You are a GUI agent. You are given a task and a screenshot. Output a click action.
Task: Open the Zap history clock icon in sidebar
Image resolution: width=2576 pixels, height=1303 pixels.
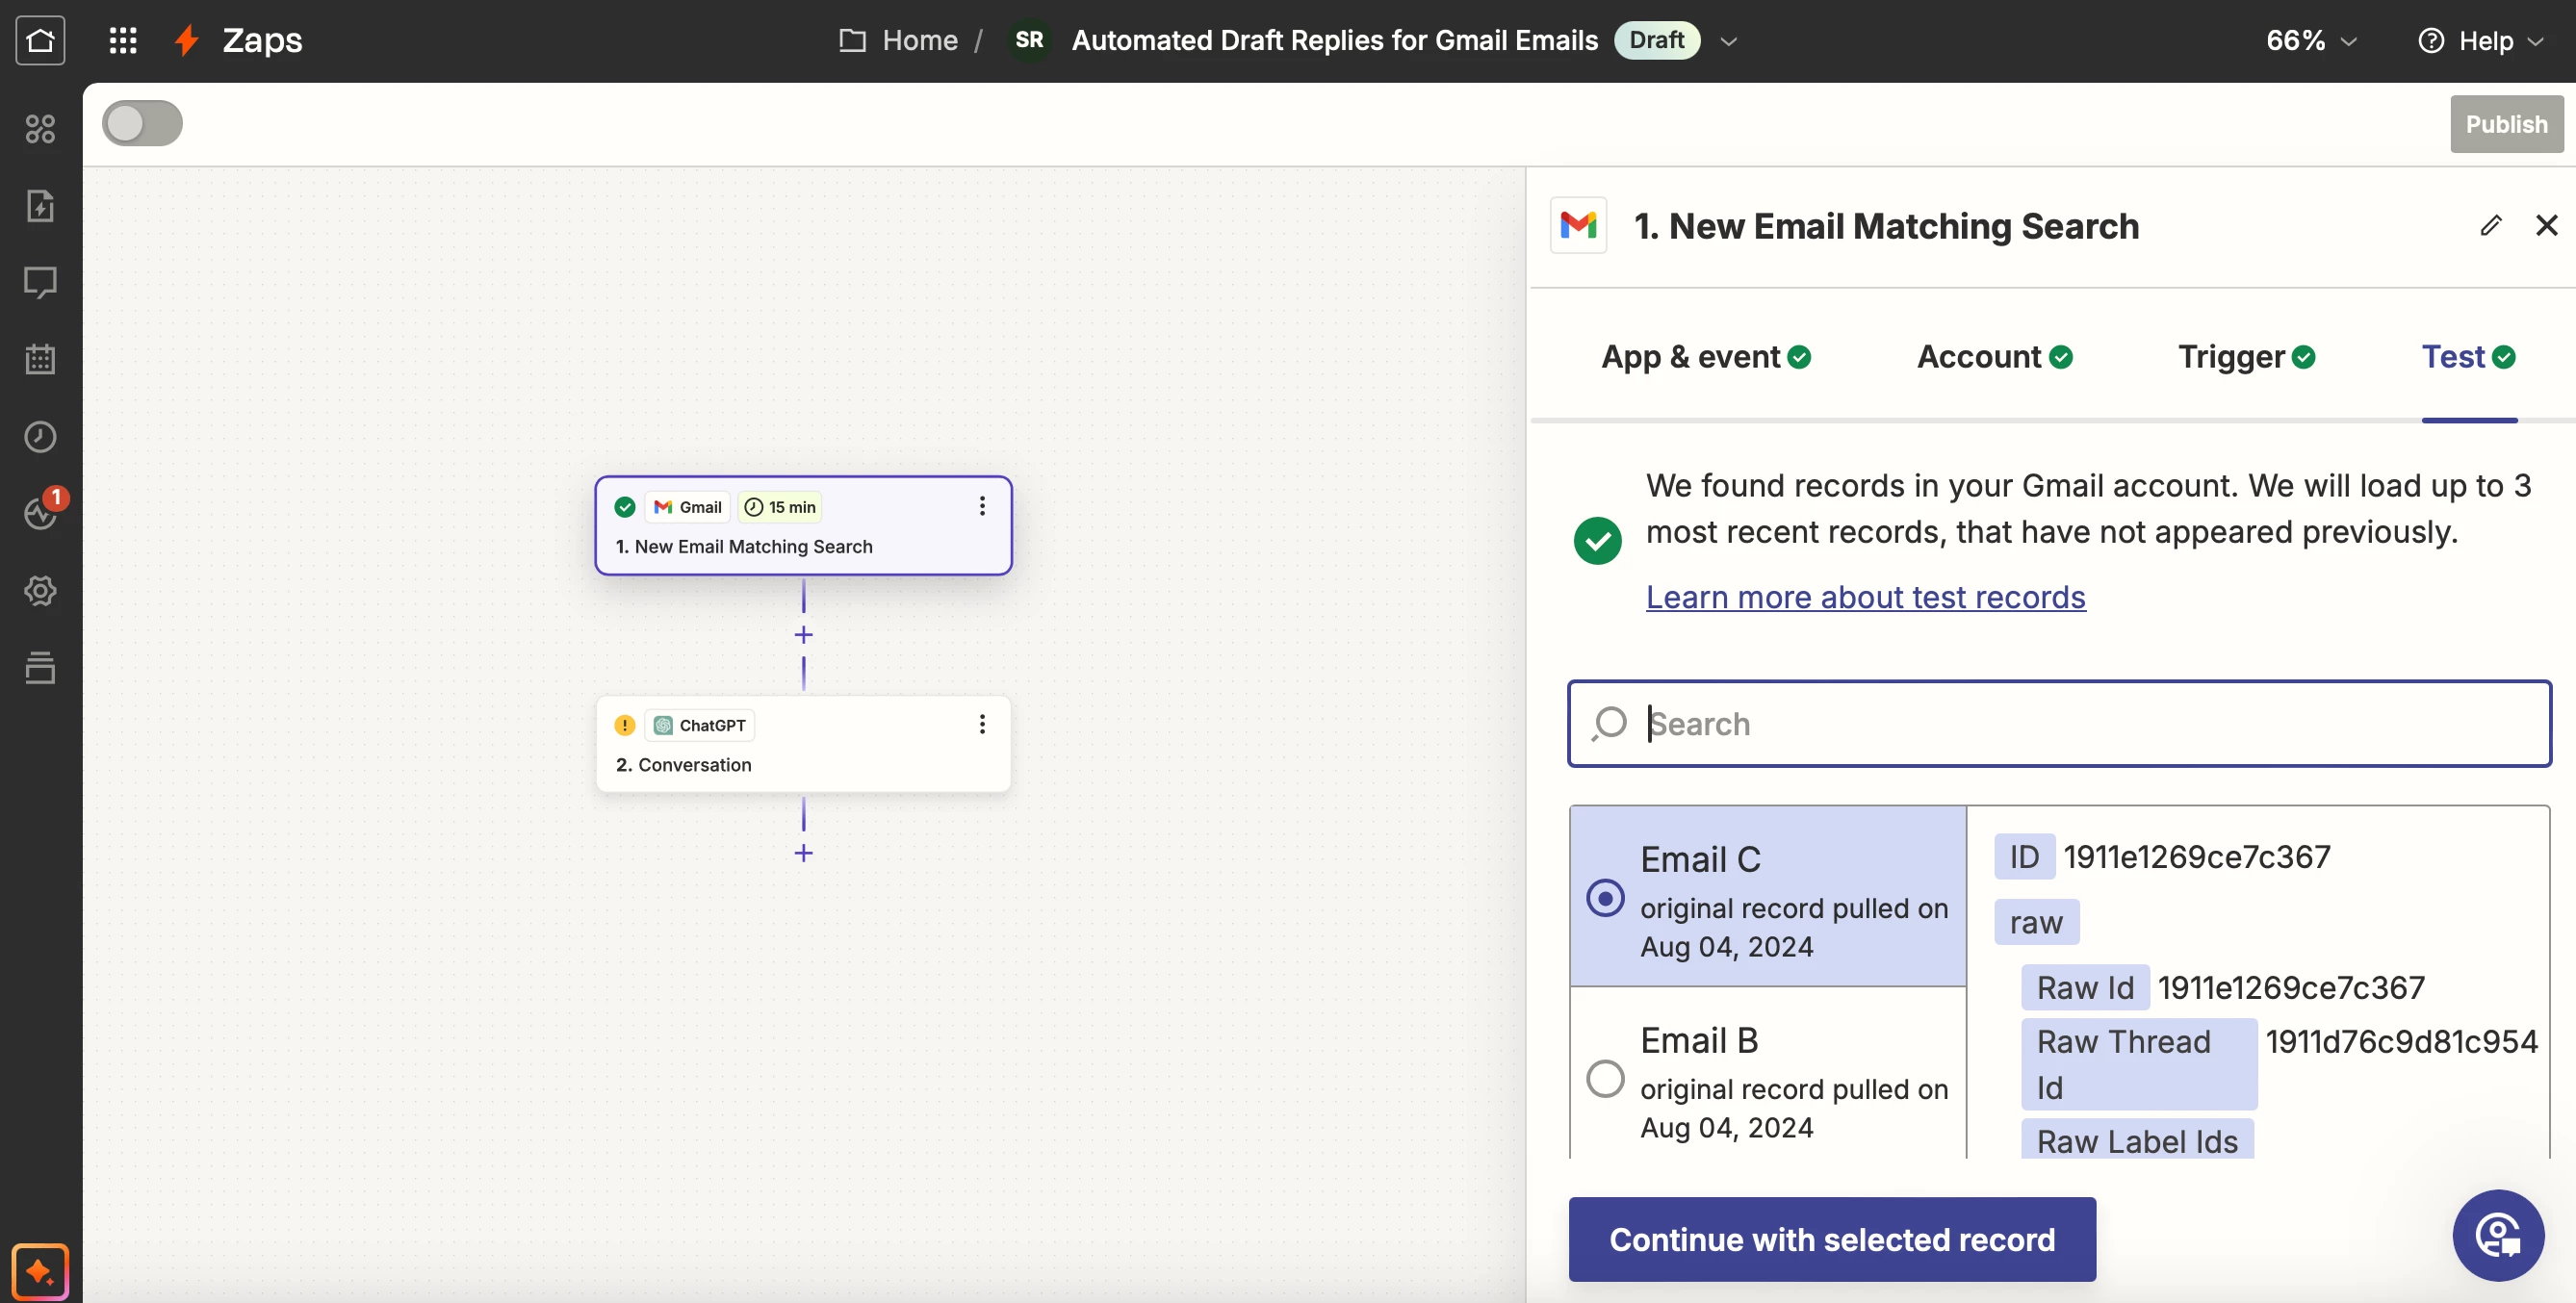pos(40,437)
